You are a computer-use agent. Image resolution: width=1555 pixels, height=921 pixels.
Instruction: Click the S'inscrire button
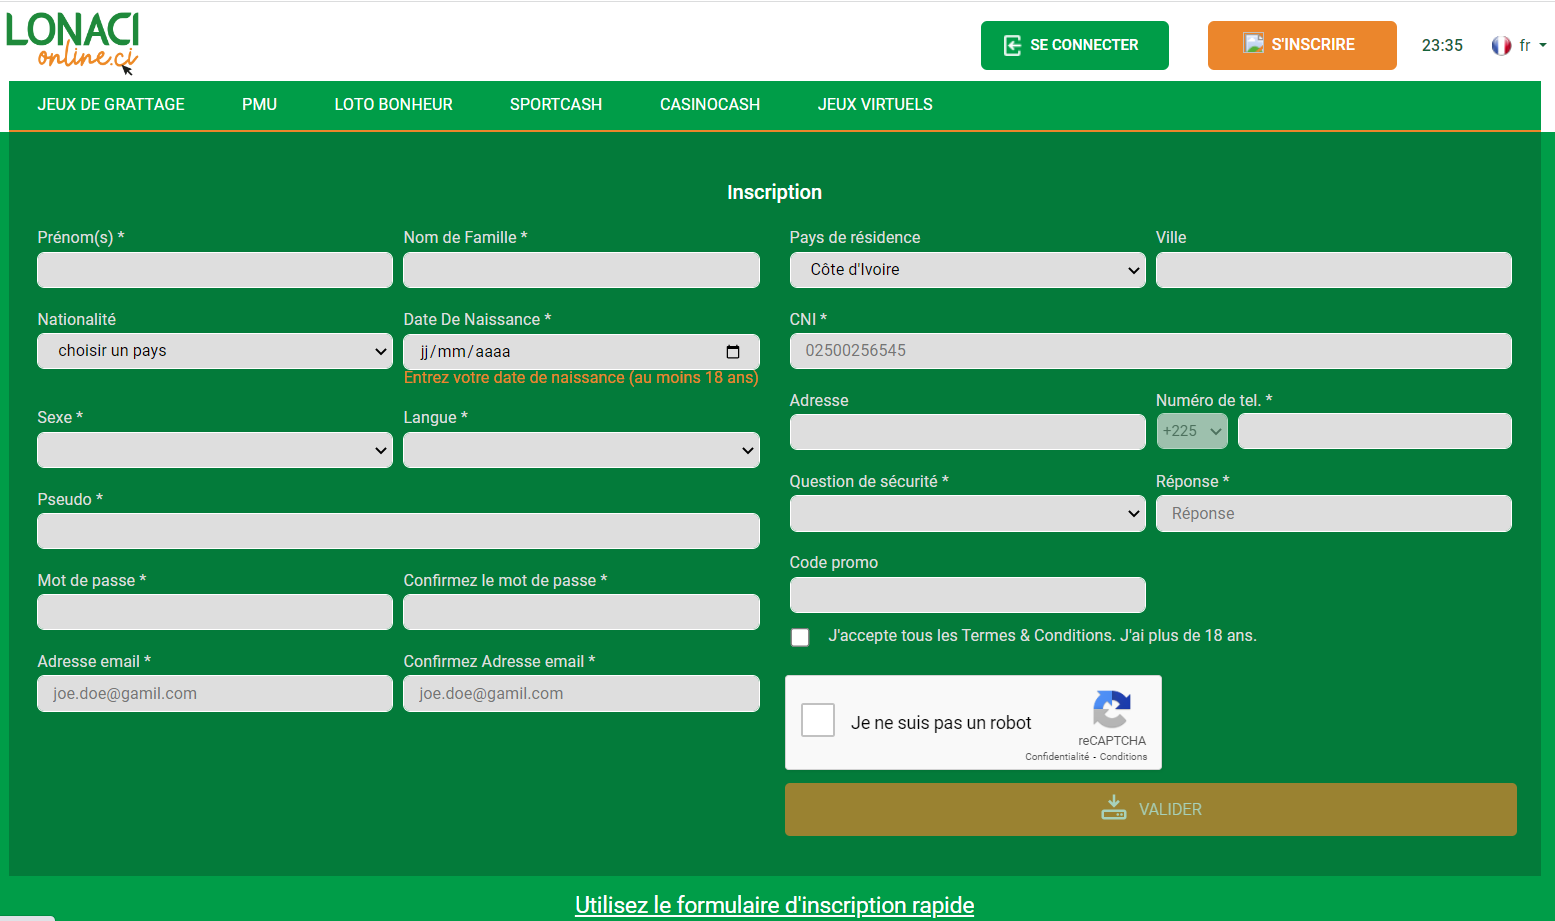coord(1302,45)
